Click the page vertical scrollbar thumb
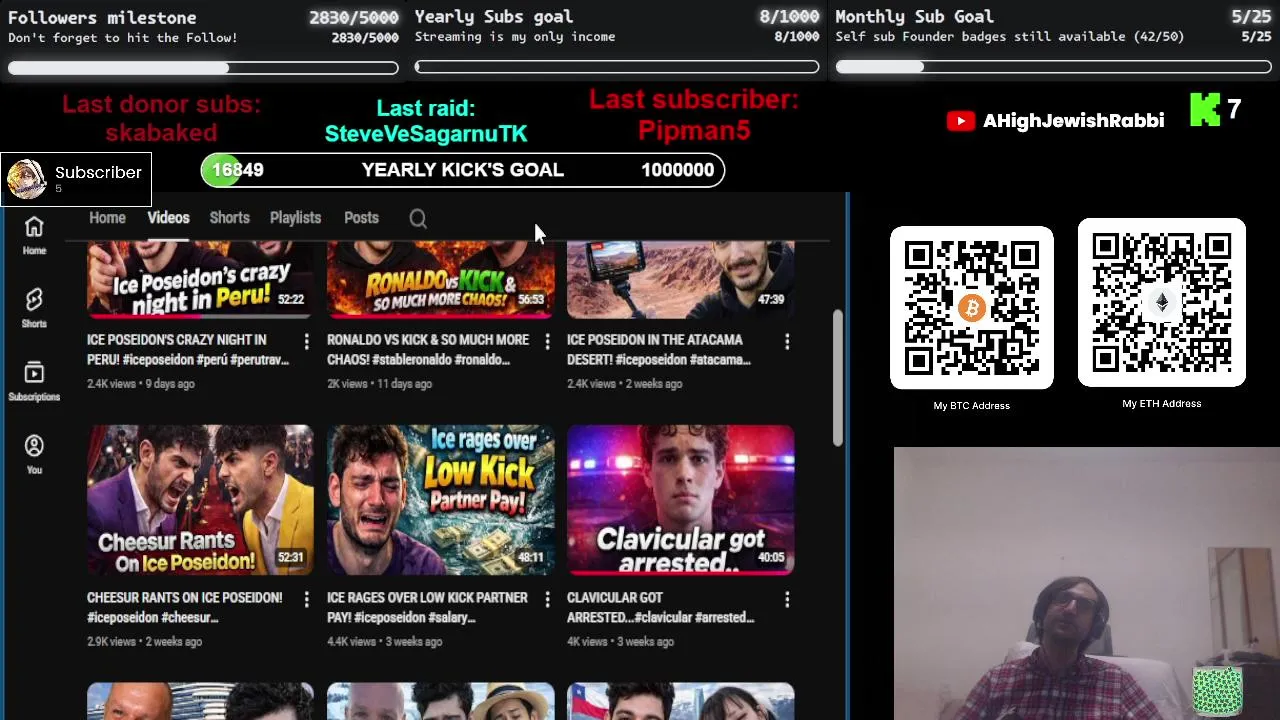1280x720 pixels. 838,379
